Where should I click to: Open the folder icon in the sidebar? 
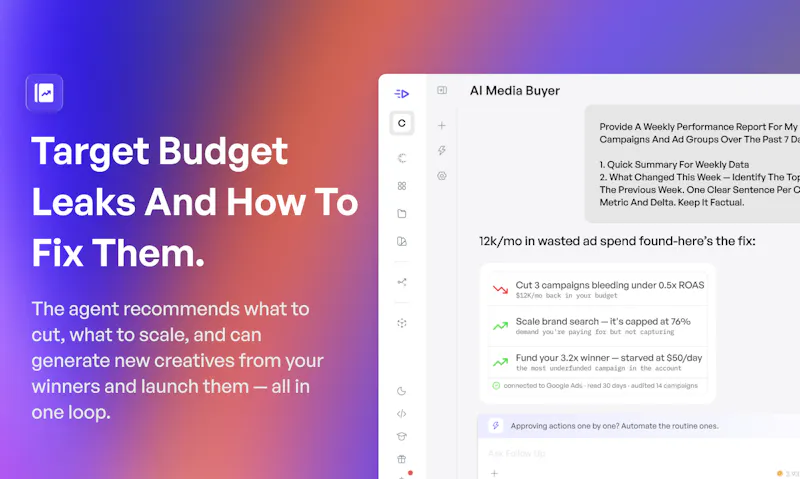point(402,214)
